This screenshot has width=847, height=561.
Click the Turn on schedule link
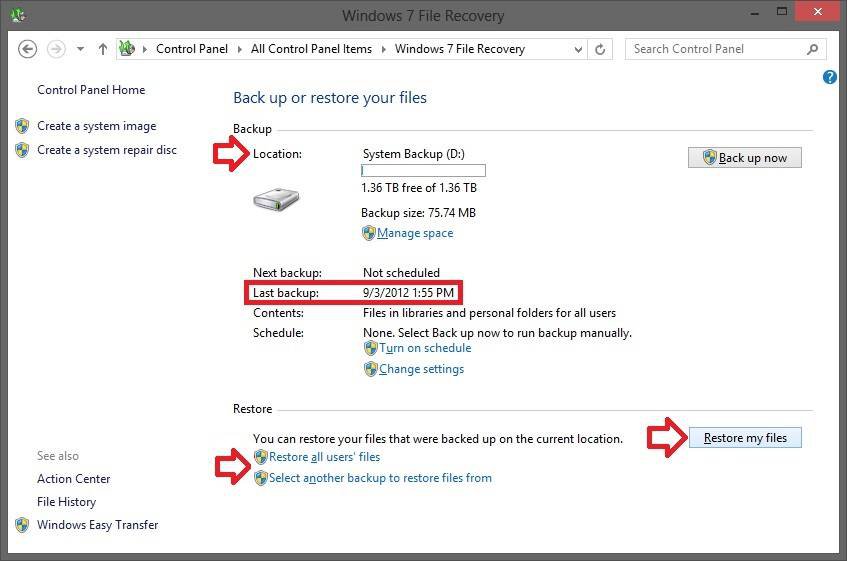tap(425, 348)
